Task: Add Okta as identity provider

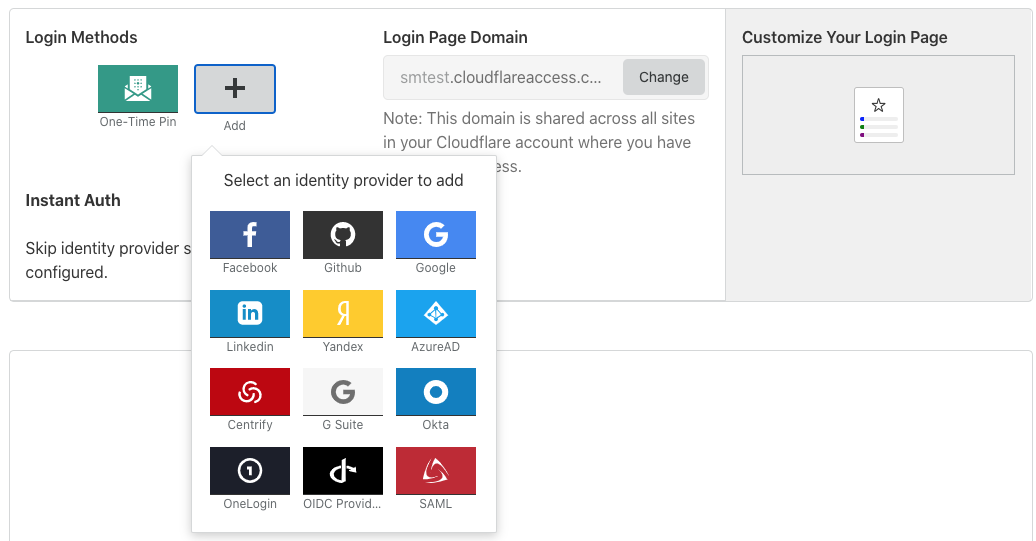Action: (435, 392)
